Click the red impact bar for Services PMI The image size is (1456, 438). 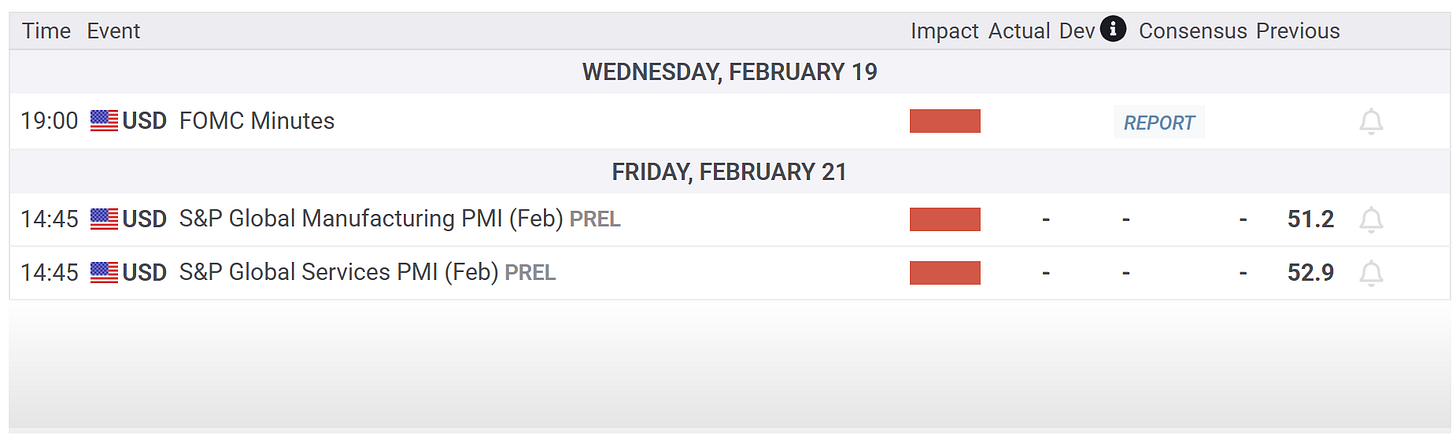pyautogui.click(x=945, y=272)
